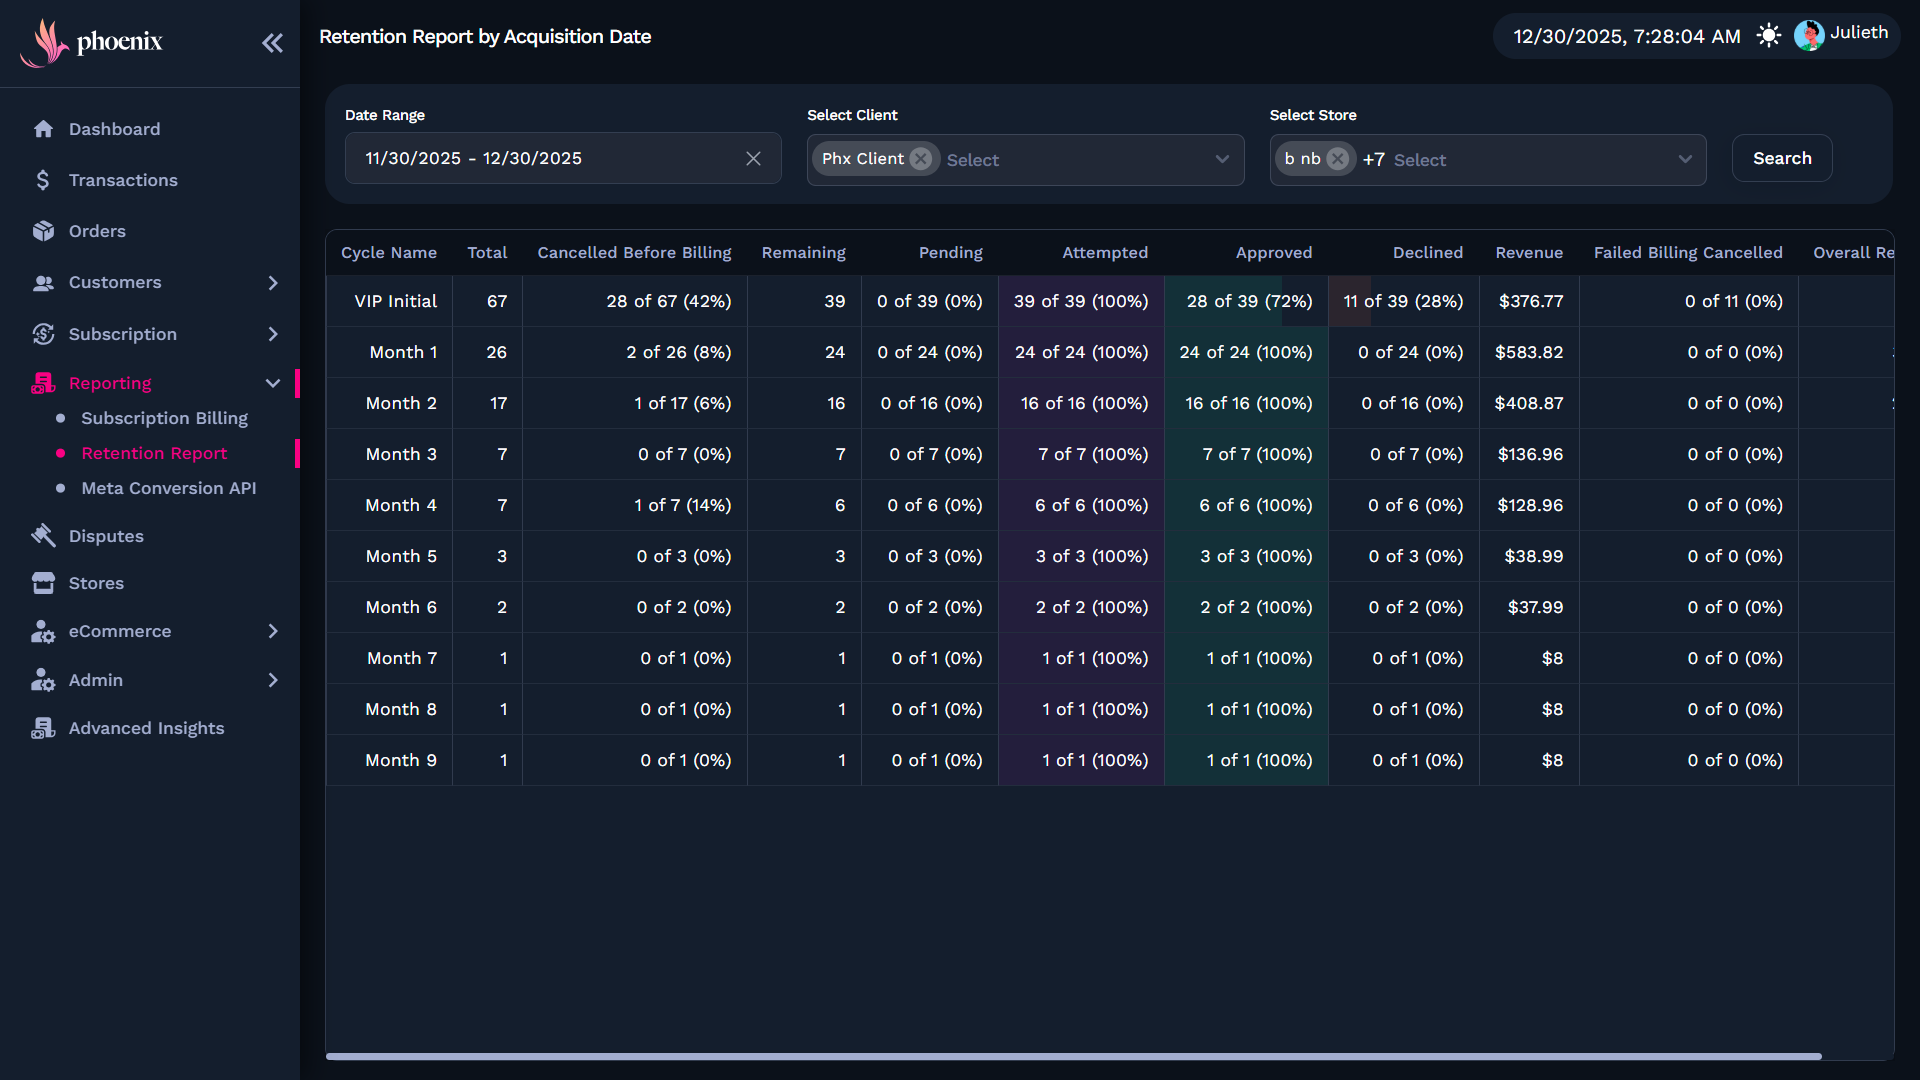Open the Select Store dropdown arrow
This screenshot has width=1920, height=1080.
pos(1685,160)
